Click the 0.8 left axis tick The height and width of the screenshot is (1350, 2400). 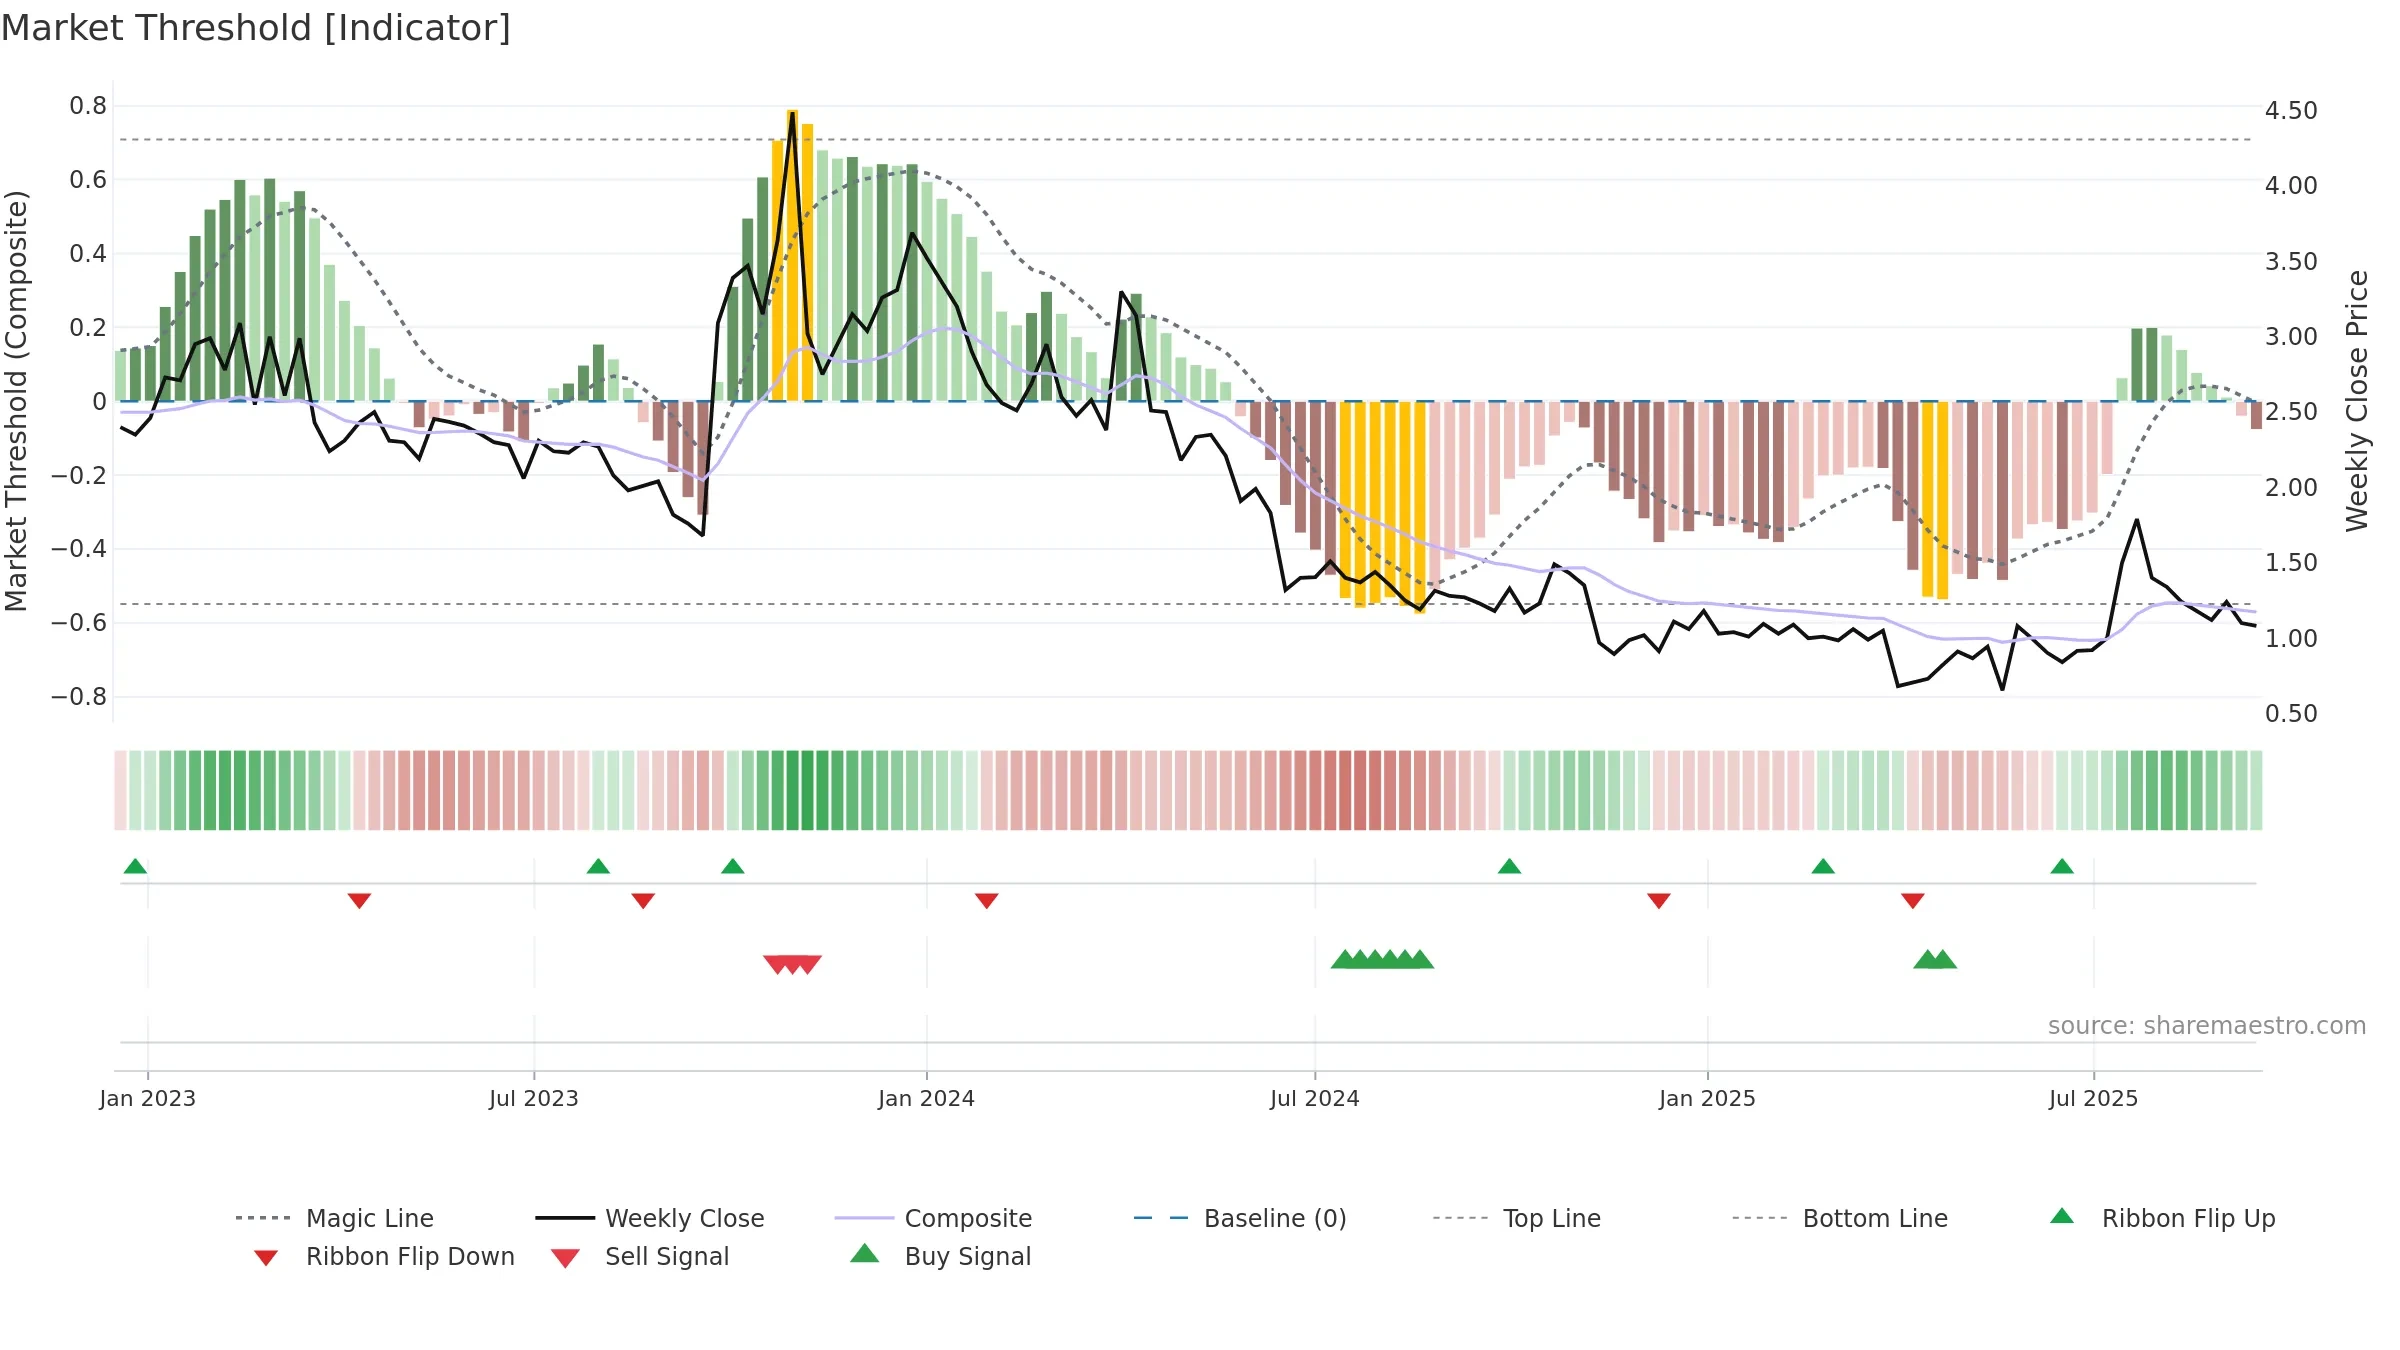coord(88,106)
